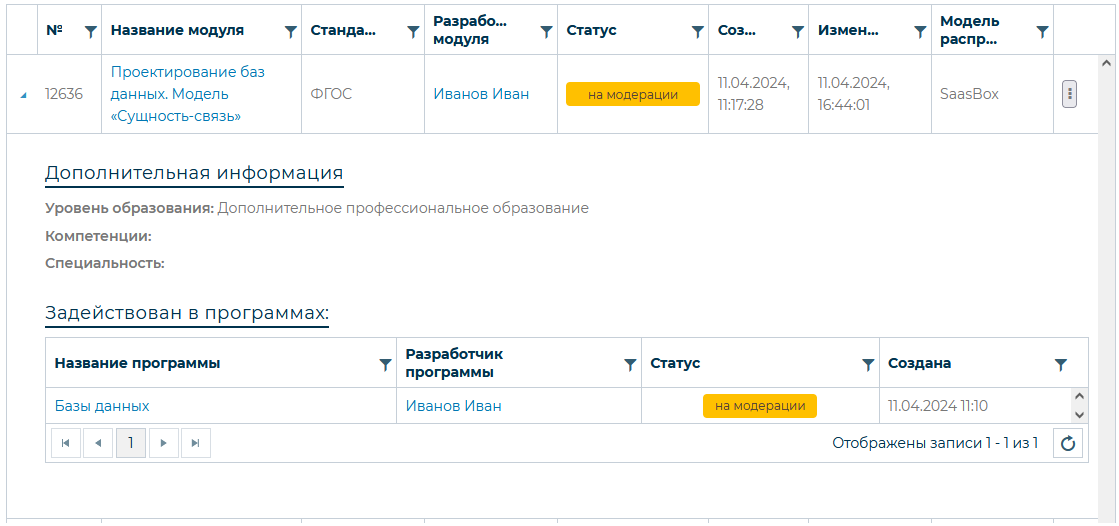Open filter for № column
The height and width of the screenshot is (526, 1119).
click(x=91, y=32)
